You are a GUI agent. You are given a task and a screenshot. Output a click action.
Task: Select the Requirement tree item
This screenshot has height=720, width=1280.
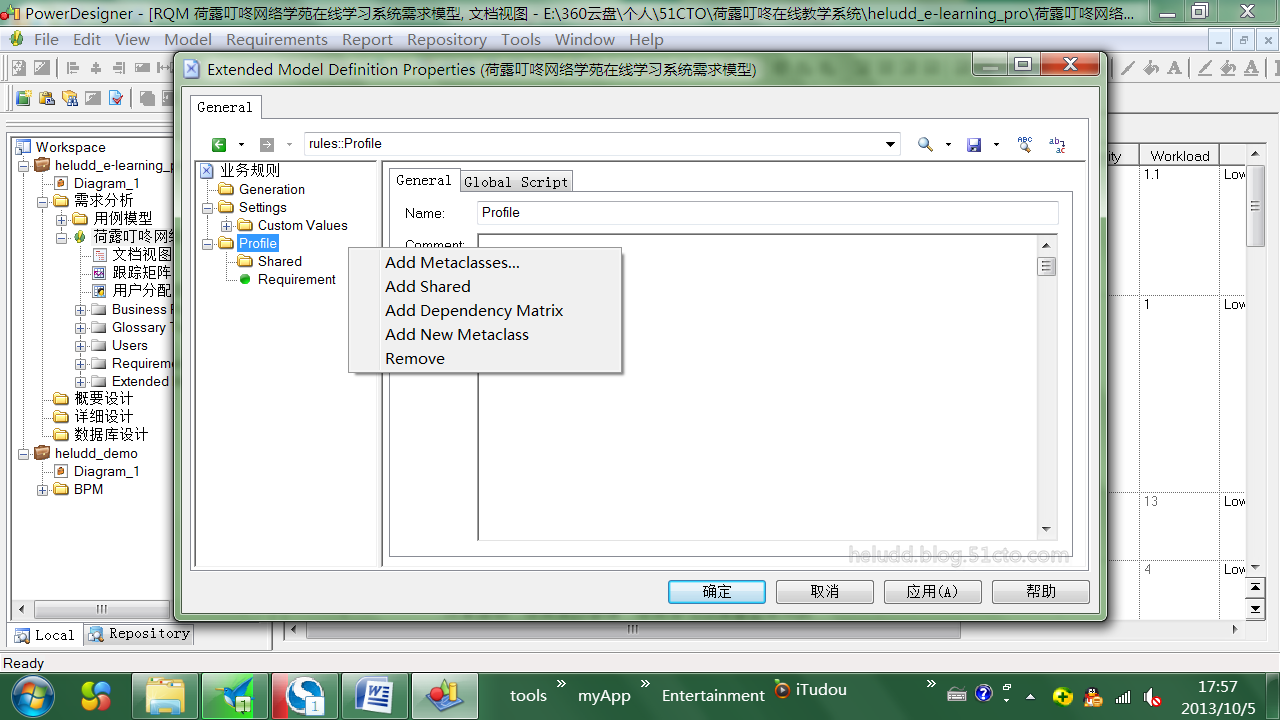tap(296, 280)
